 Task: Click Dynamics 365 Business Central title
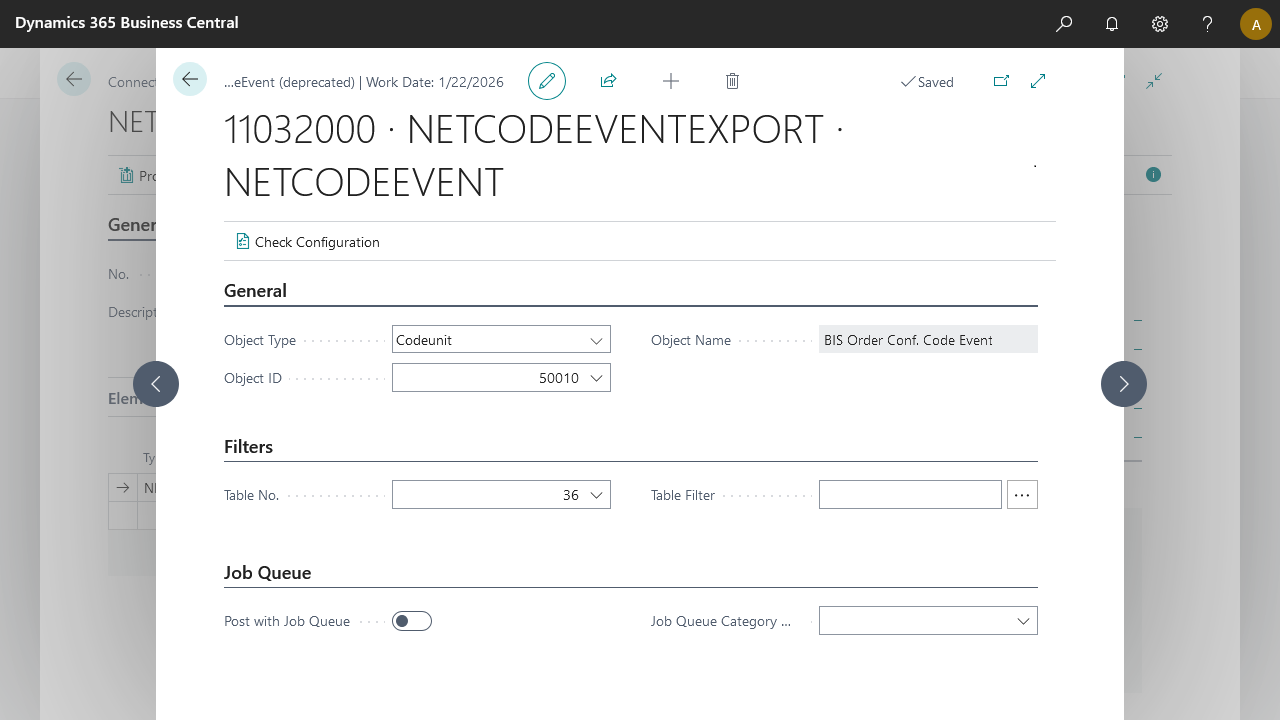[x=127, y=23]
